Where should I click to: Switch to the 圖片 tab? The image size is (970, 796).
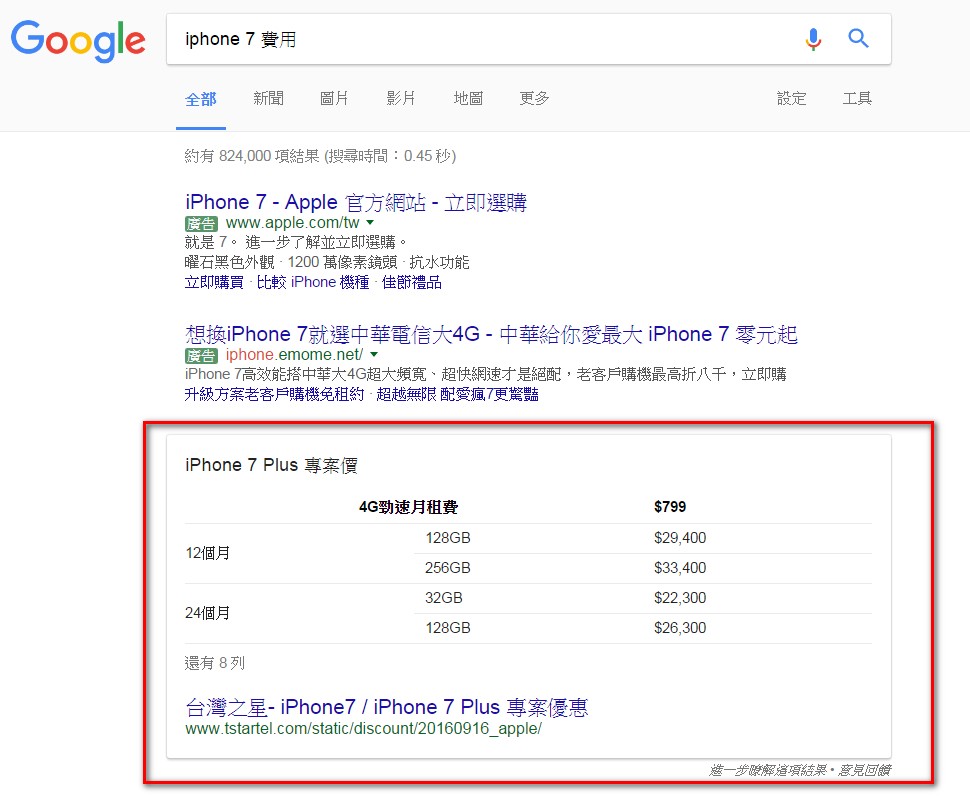point(334,98)
